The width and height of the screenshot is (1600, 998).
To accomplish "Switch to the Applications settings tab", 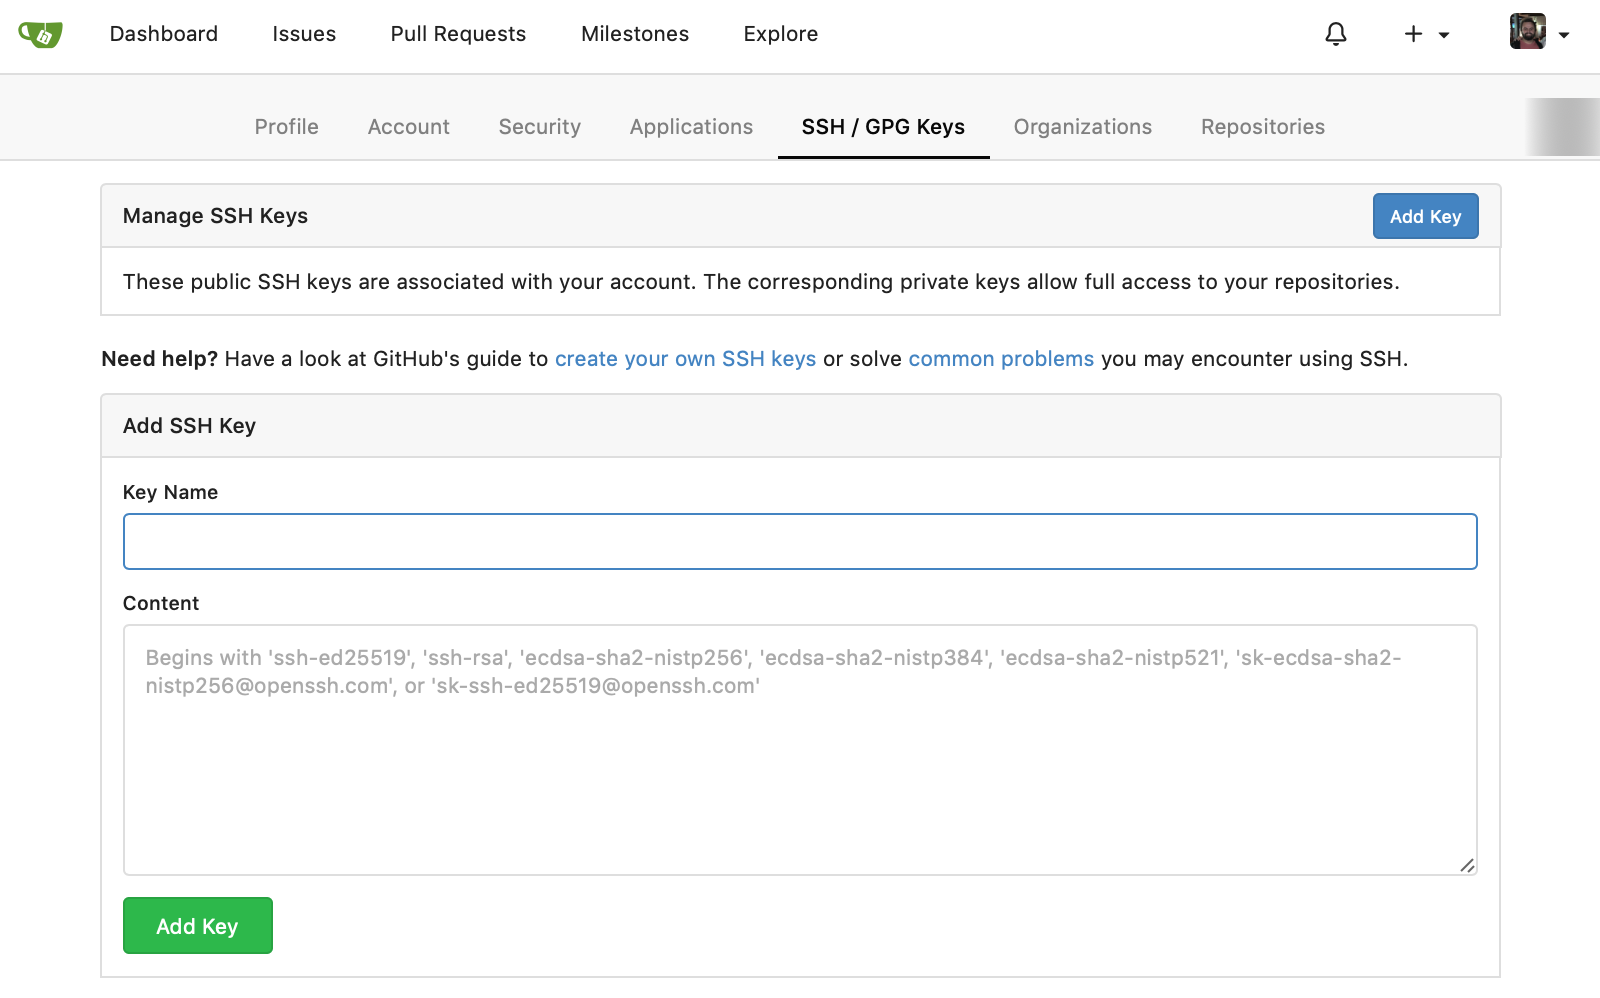I will [x=691, y=127].
